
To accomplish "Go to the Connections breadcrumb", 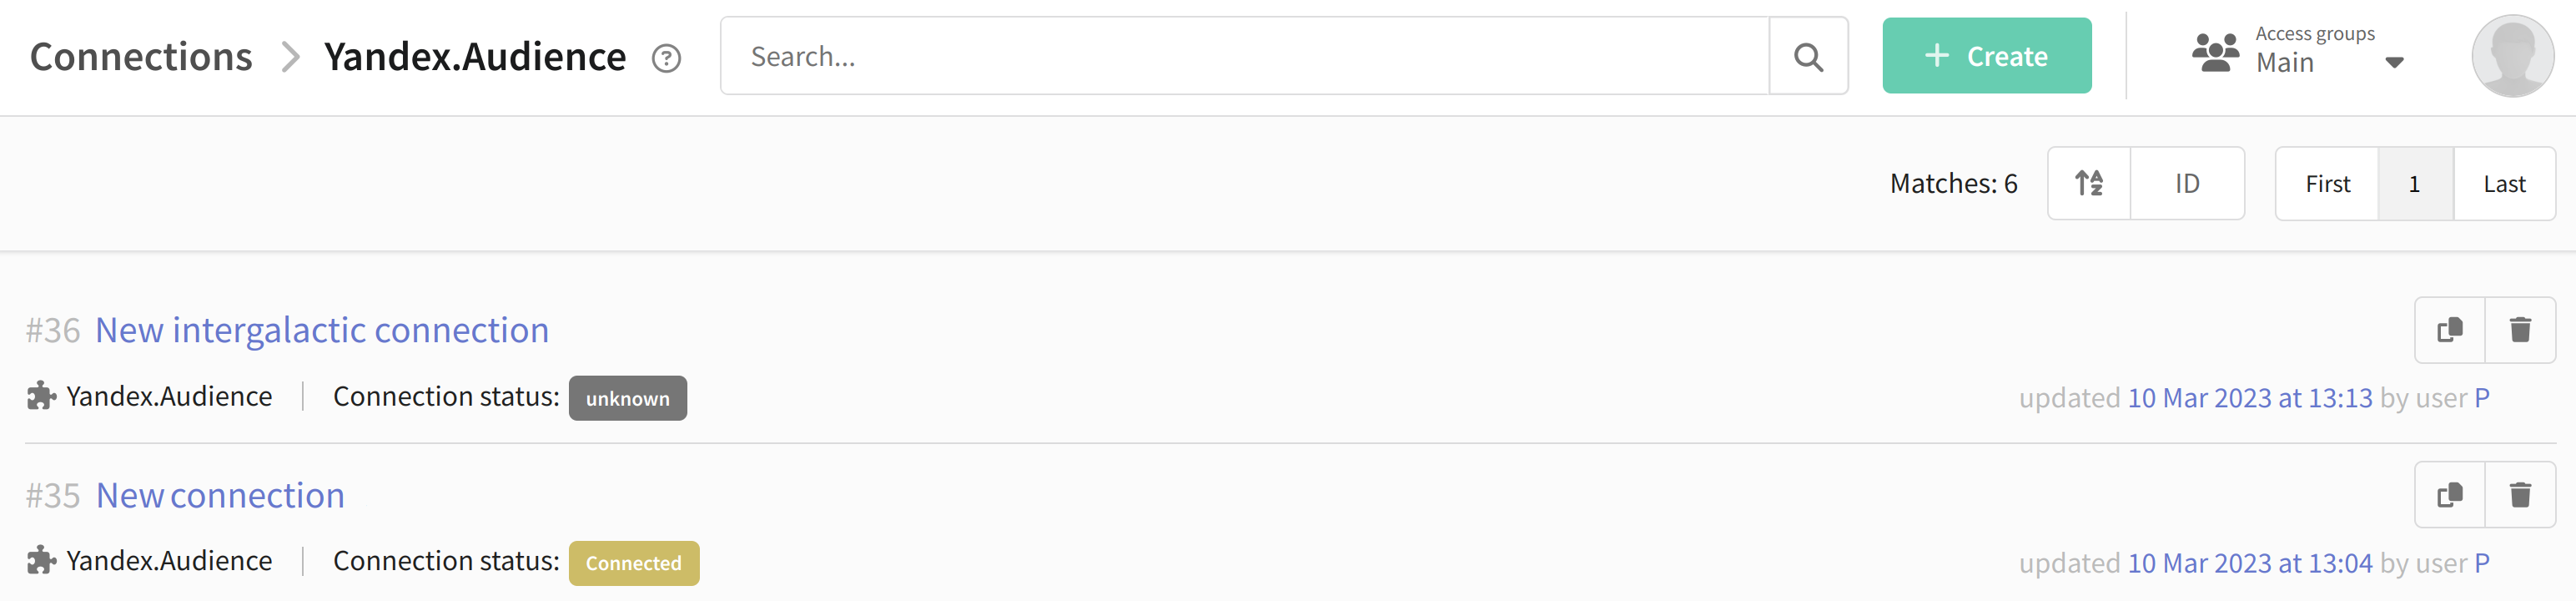I will 141,57.
